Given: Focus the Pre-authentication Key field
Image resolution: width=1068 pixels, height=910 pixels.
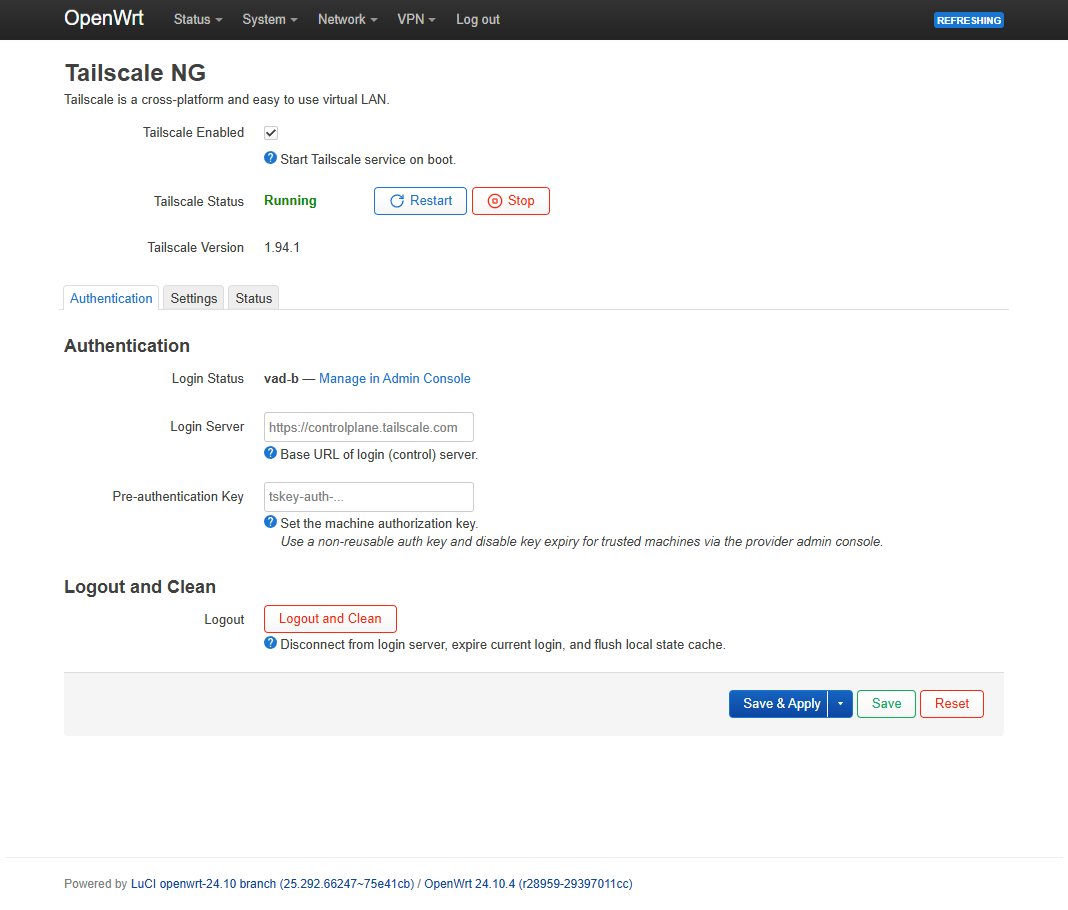Looking at the screenshot, I should [368, 497].
